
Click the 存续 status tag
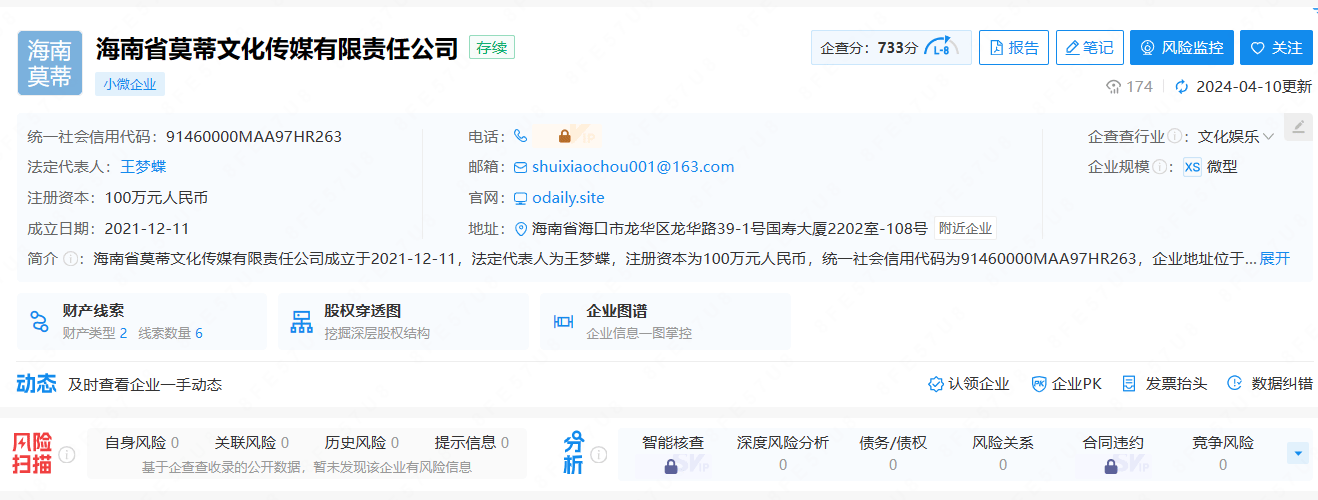[x=492, y=47]
